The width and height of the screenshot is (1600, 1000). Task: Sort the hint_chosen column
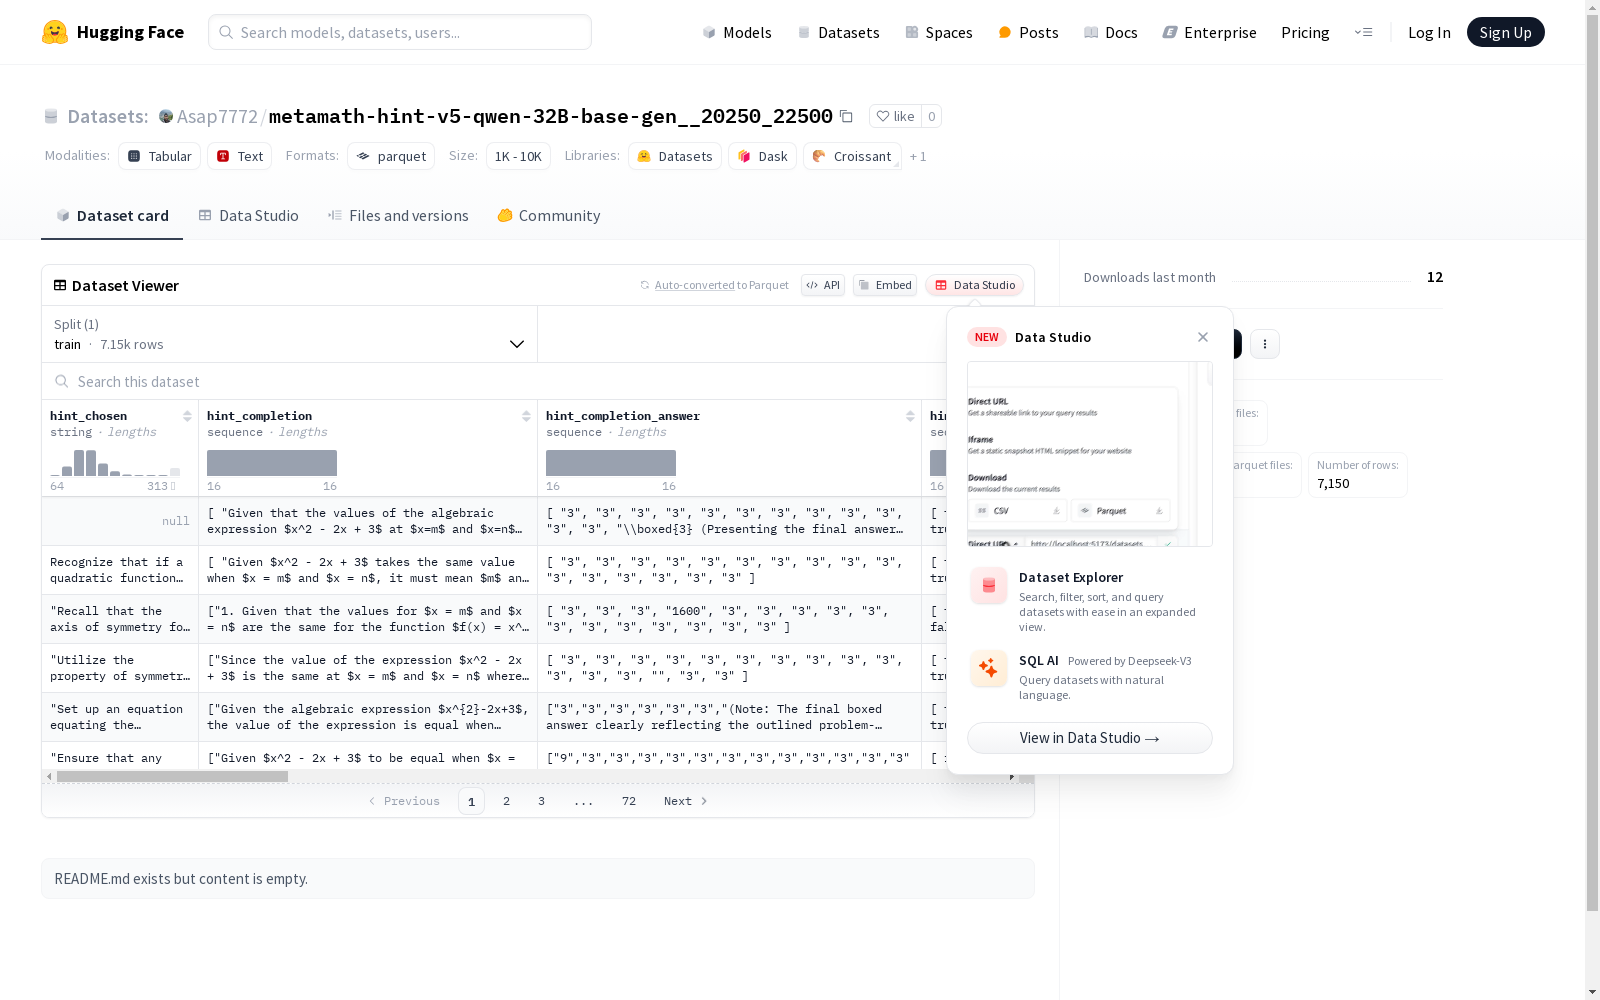click(187, 416)
